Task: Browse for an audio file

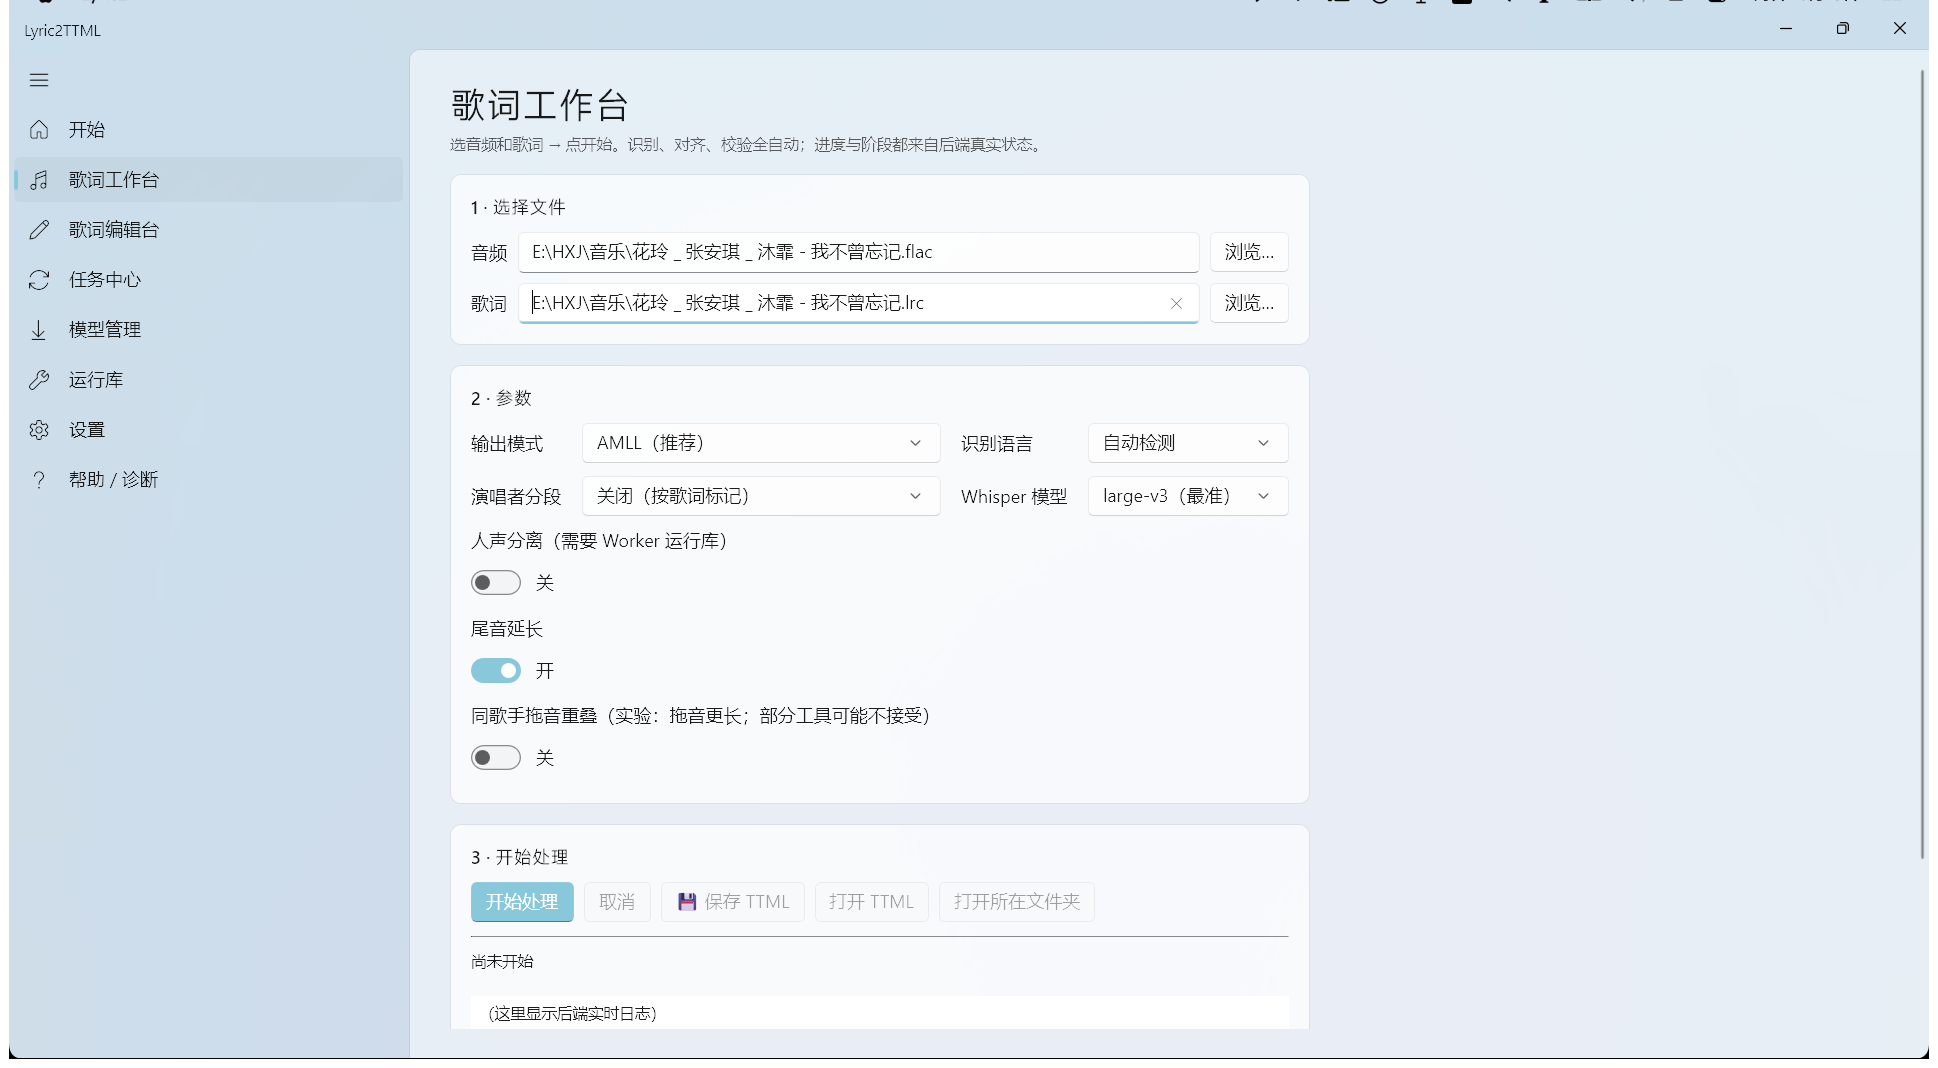Action: [x=1249, y=252]
